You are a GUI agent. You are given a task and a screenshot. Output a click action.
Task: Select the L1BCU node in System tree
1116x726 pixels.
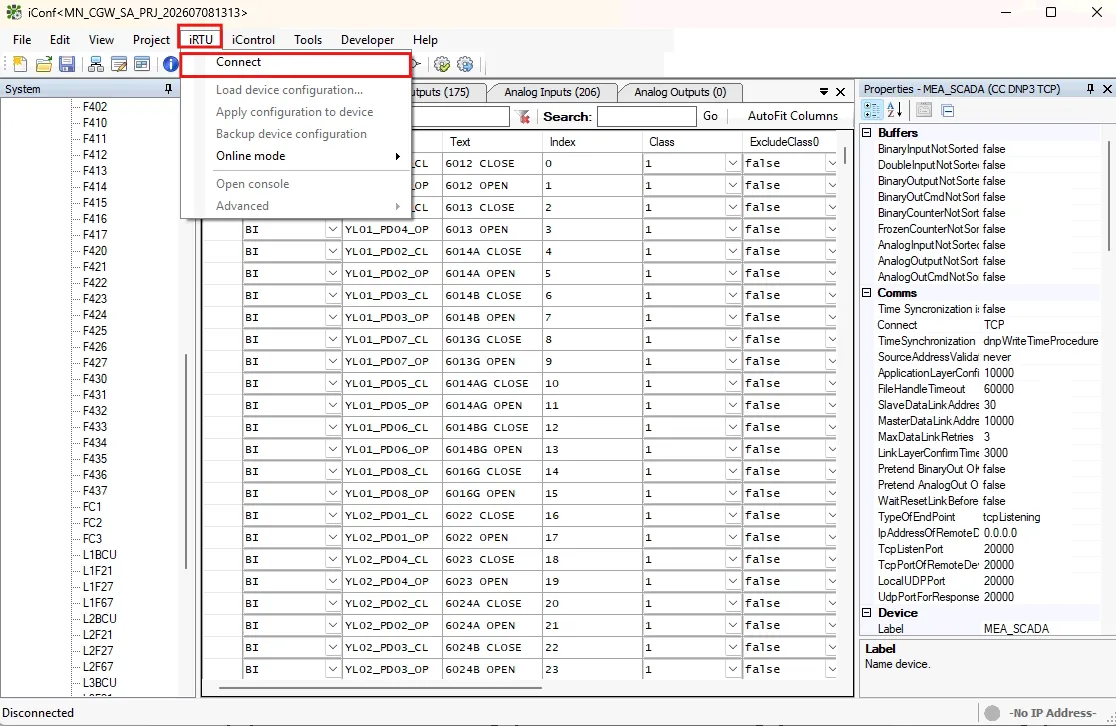point(100,554)
